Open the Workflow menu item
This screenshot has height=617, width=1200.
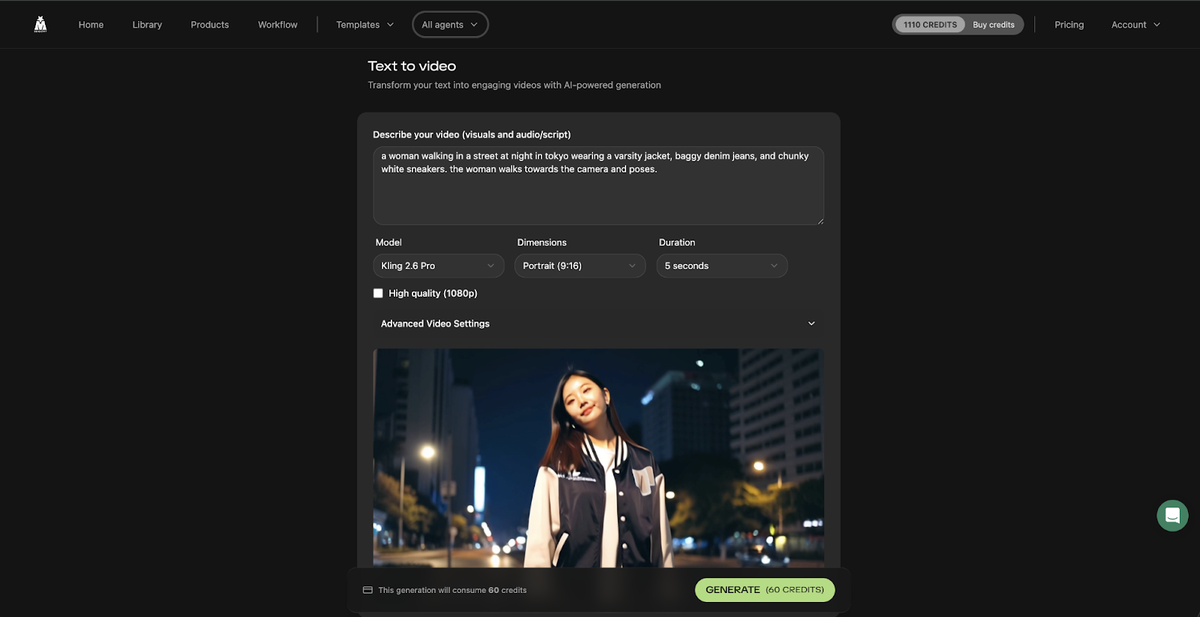click(277, 25)
